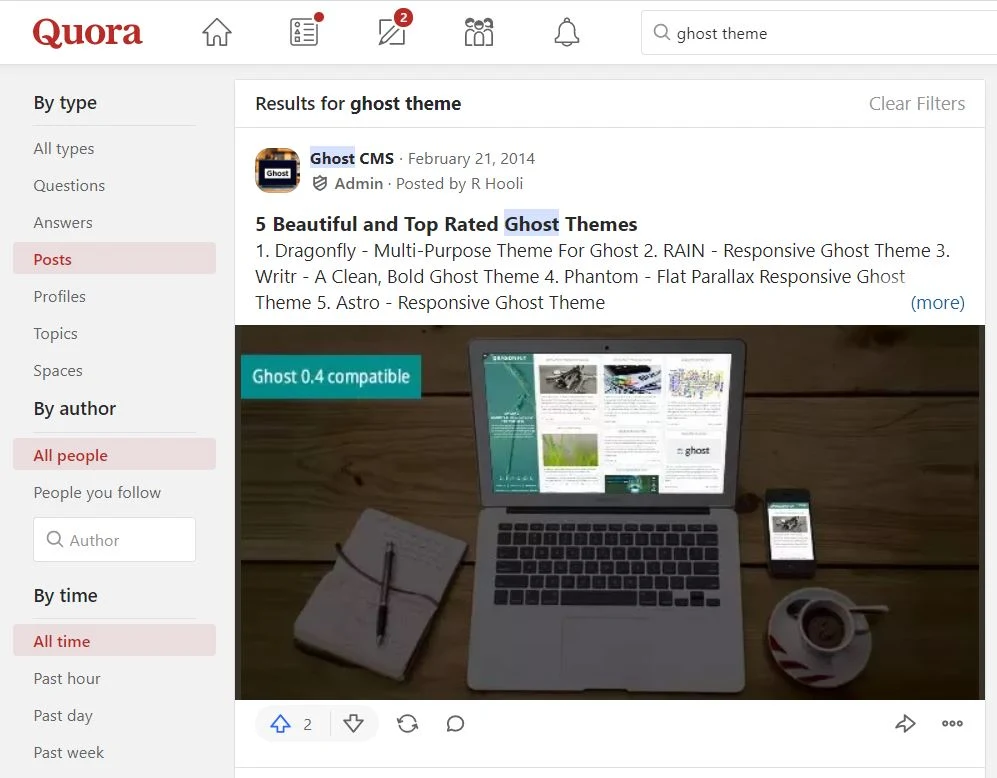
Task: Click the February 21, 2014 post date
Action: point(471,158)
